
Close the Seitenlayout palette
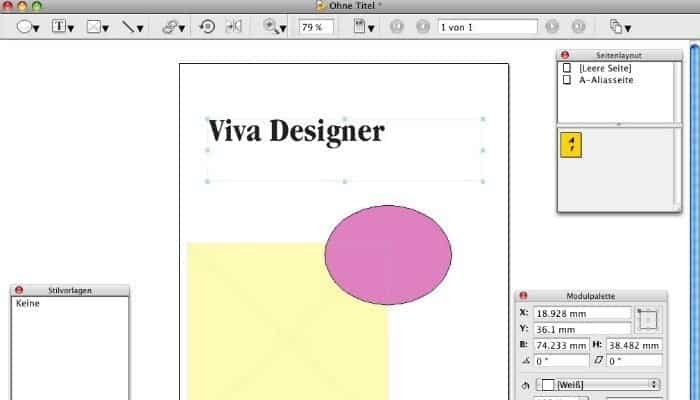pos(565,55)
